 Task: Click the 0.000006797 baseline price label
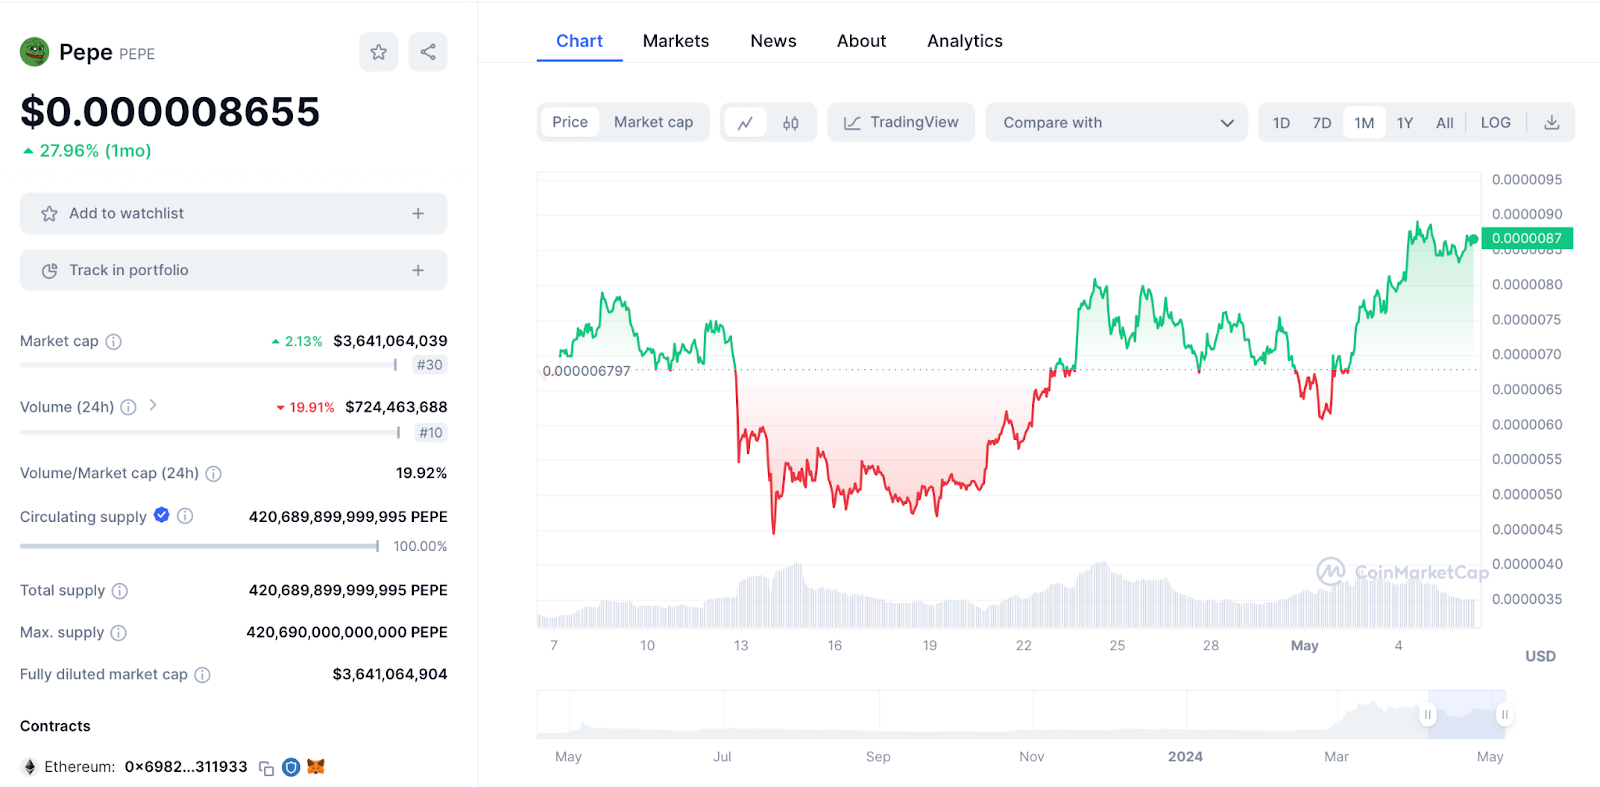click(x=586, y=371)
